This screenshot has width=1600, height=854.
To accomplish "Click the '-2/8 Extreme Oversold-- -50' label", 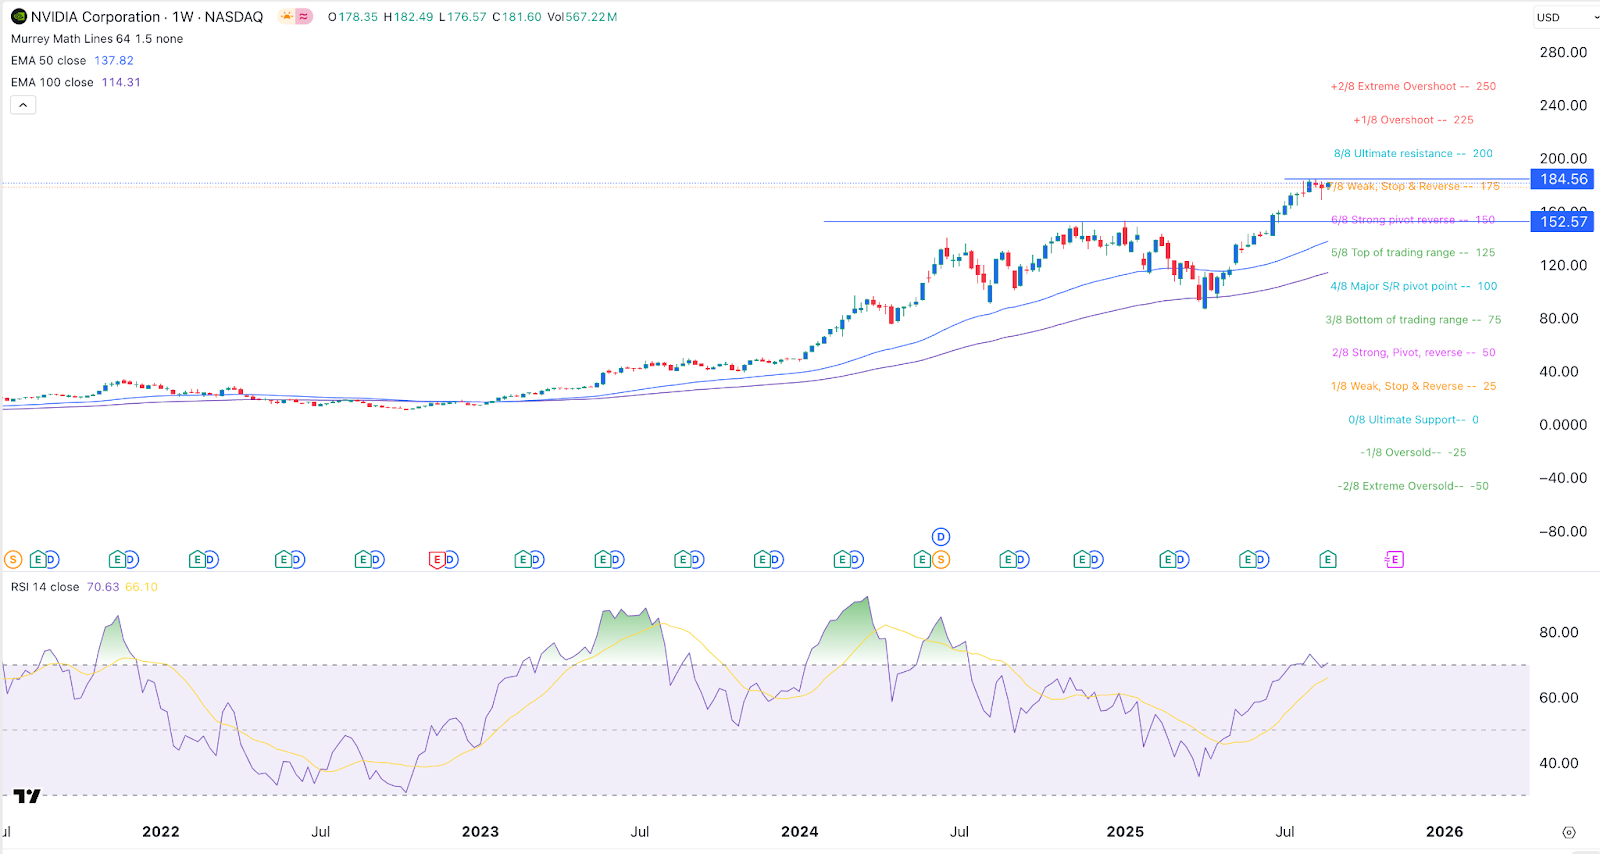I will point(1413,487).
